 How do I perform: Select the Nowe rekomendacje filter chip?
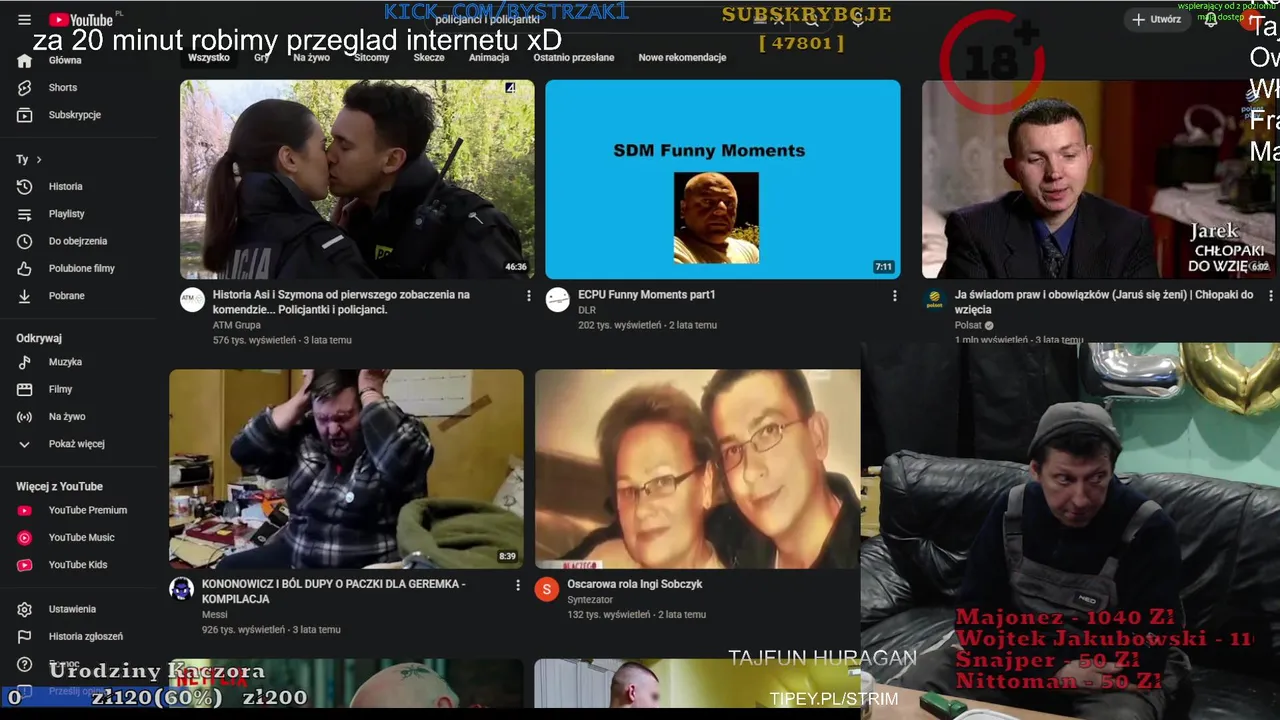[682, 58]
